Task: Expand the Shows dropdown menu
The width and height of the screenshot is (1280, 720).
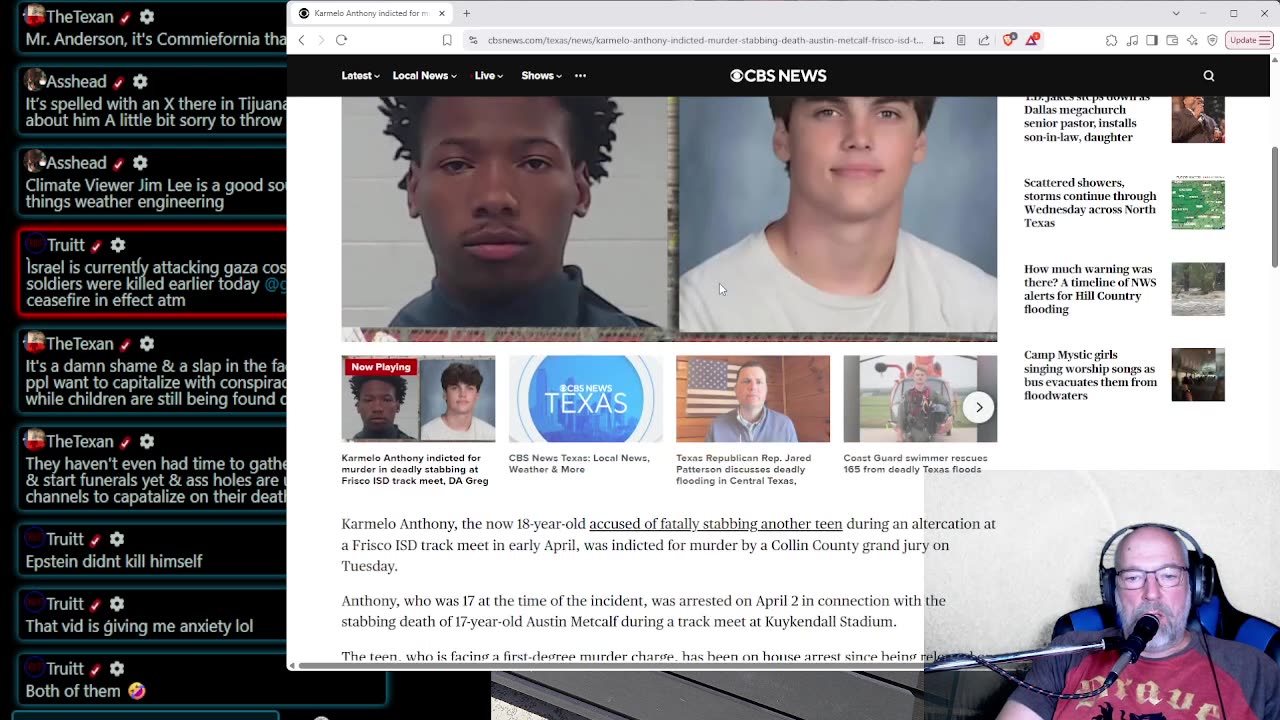Action: pos(541,76)
